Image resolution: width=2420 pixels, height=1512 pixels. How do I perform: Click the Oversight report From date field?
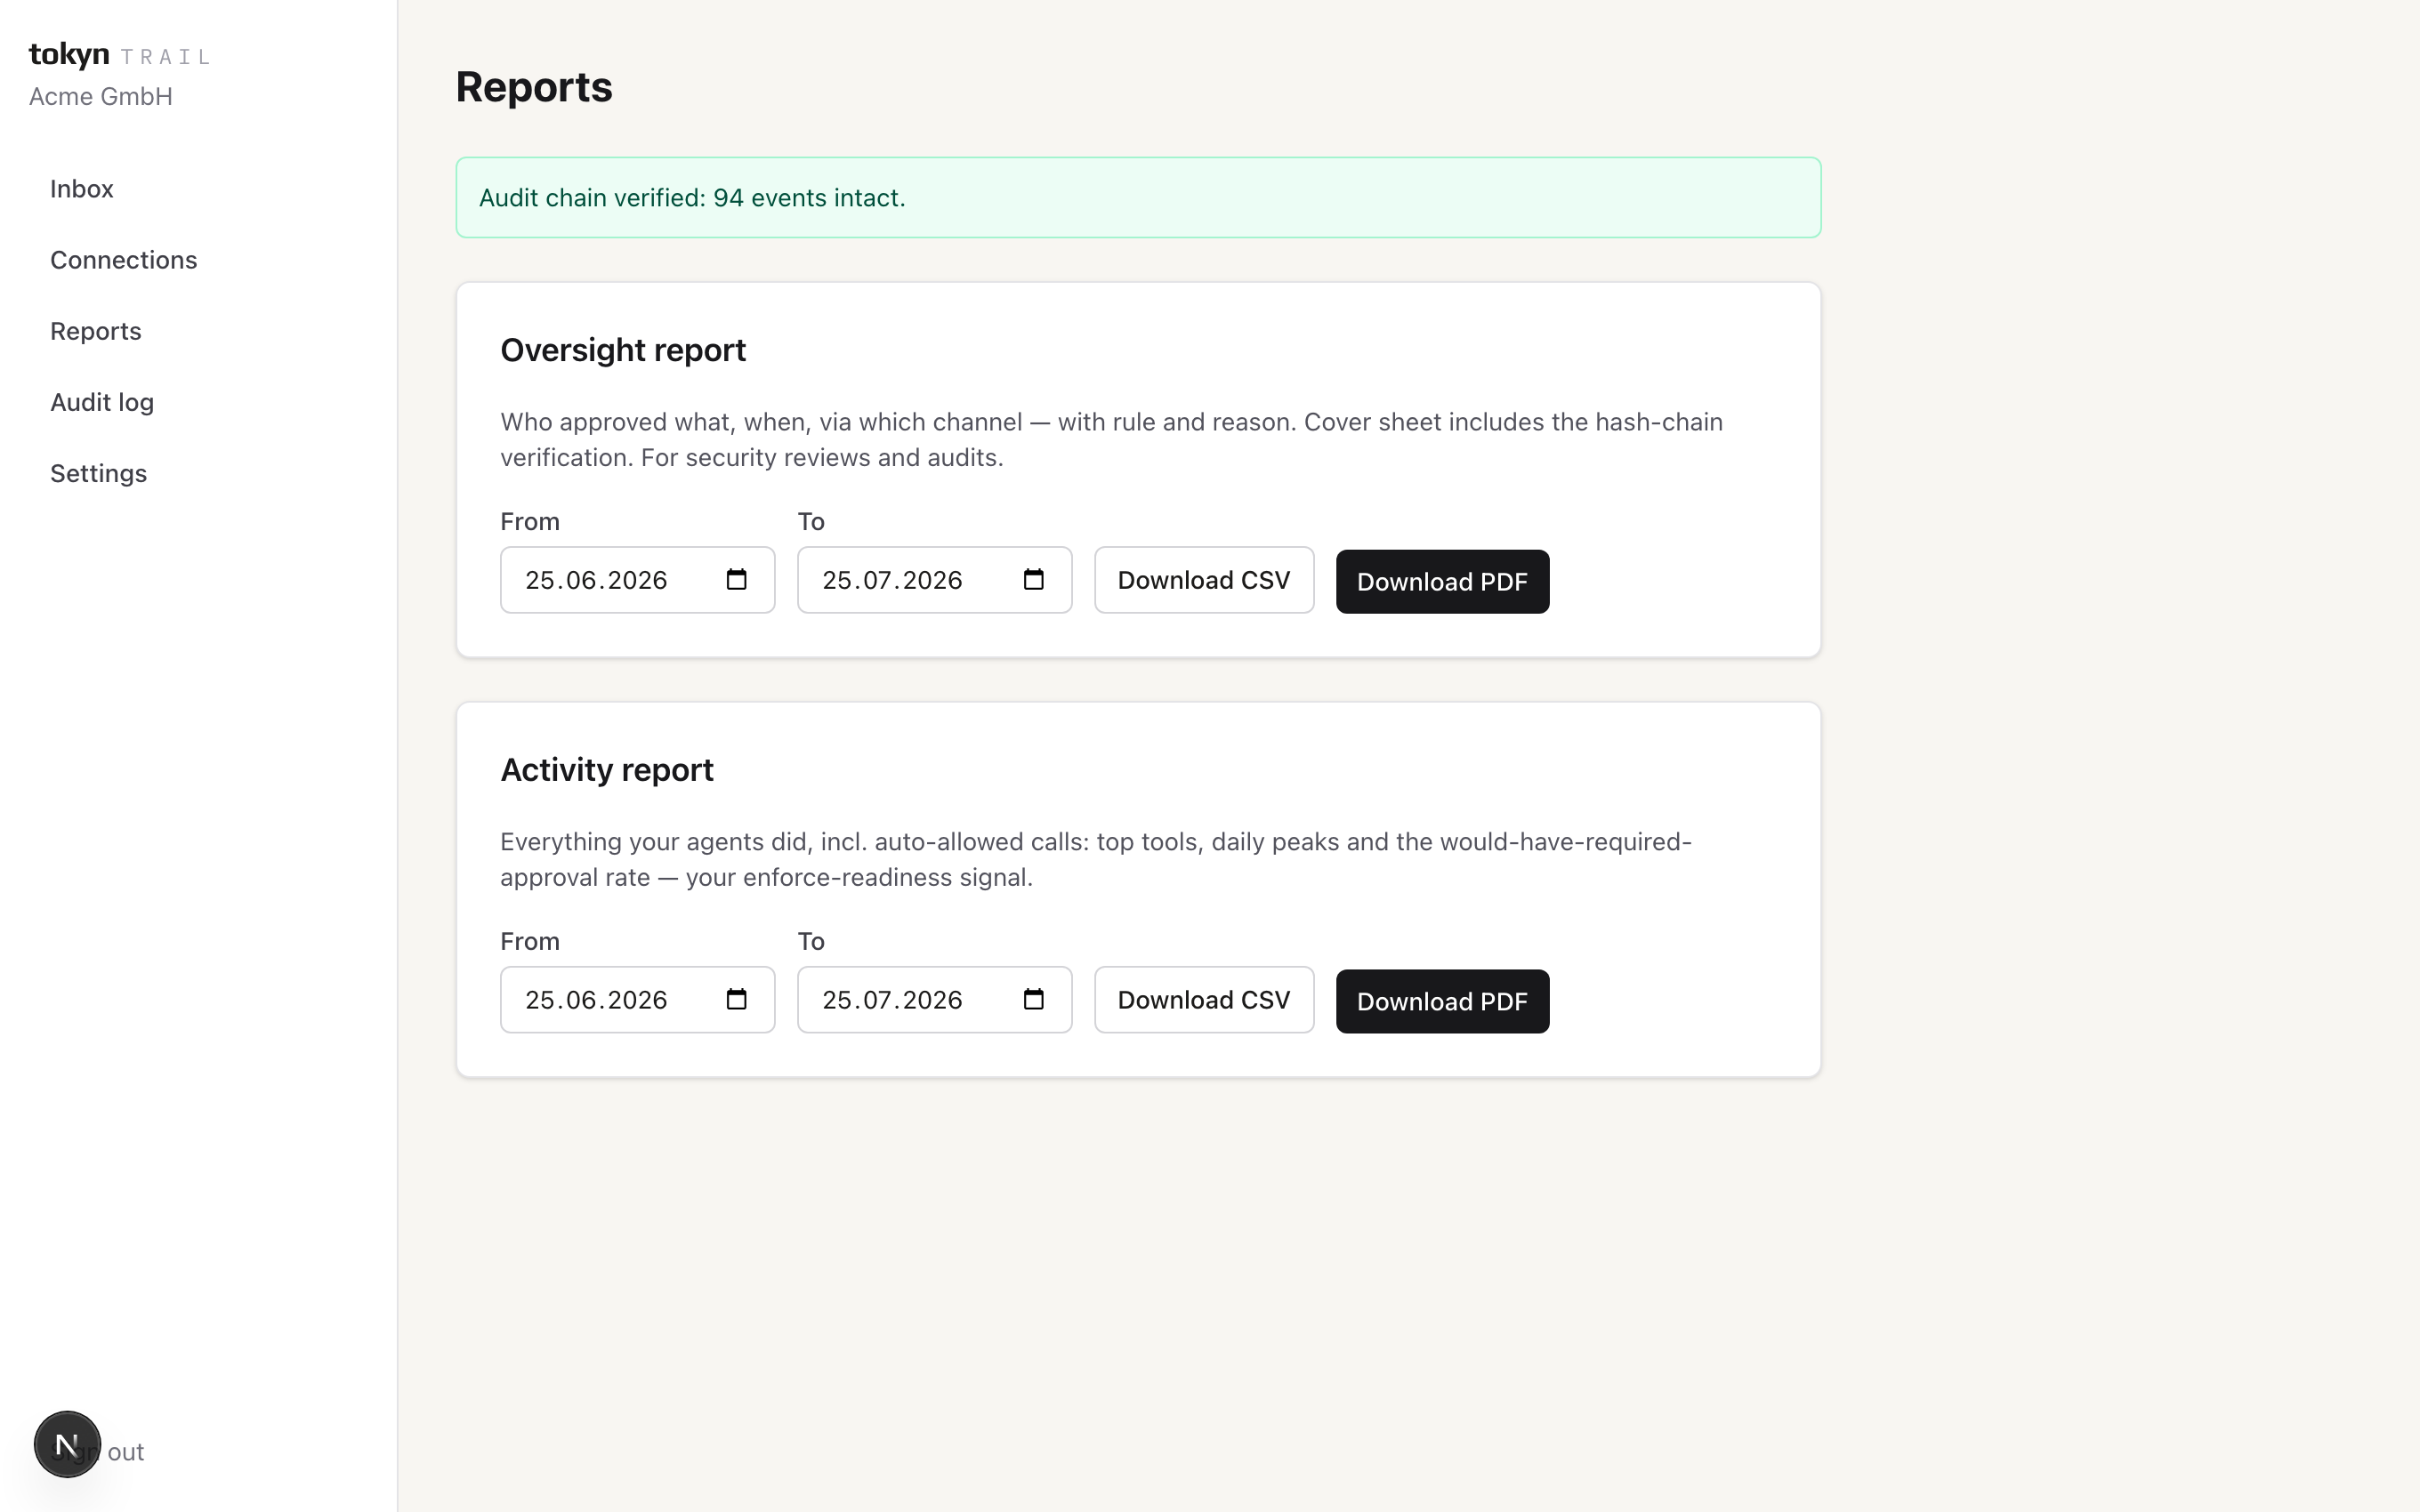point(637,580)
